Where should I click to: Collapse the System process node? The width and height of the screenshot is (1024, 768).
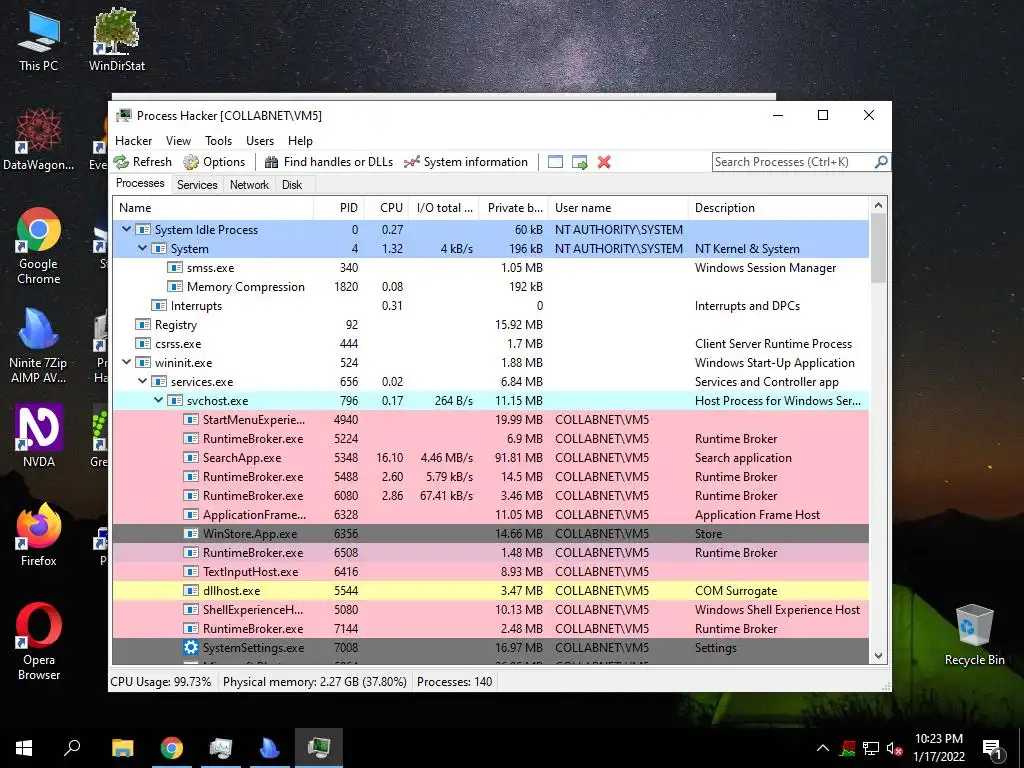point(142,248)
